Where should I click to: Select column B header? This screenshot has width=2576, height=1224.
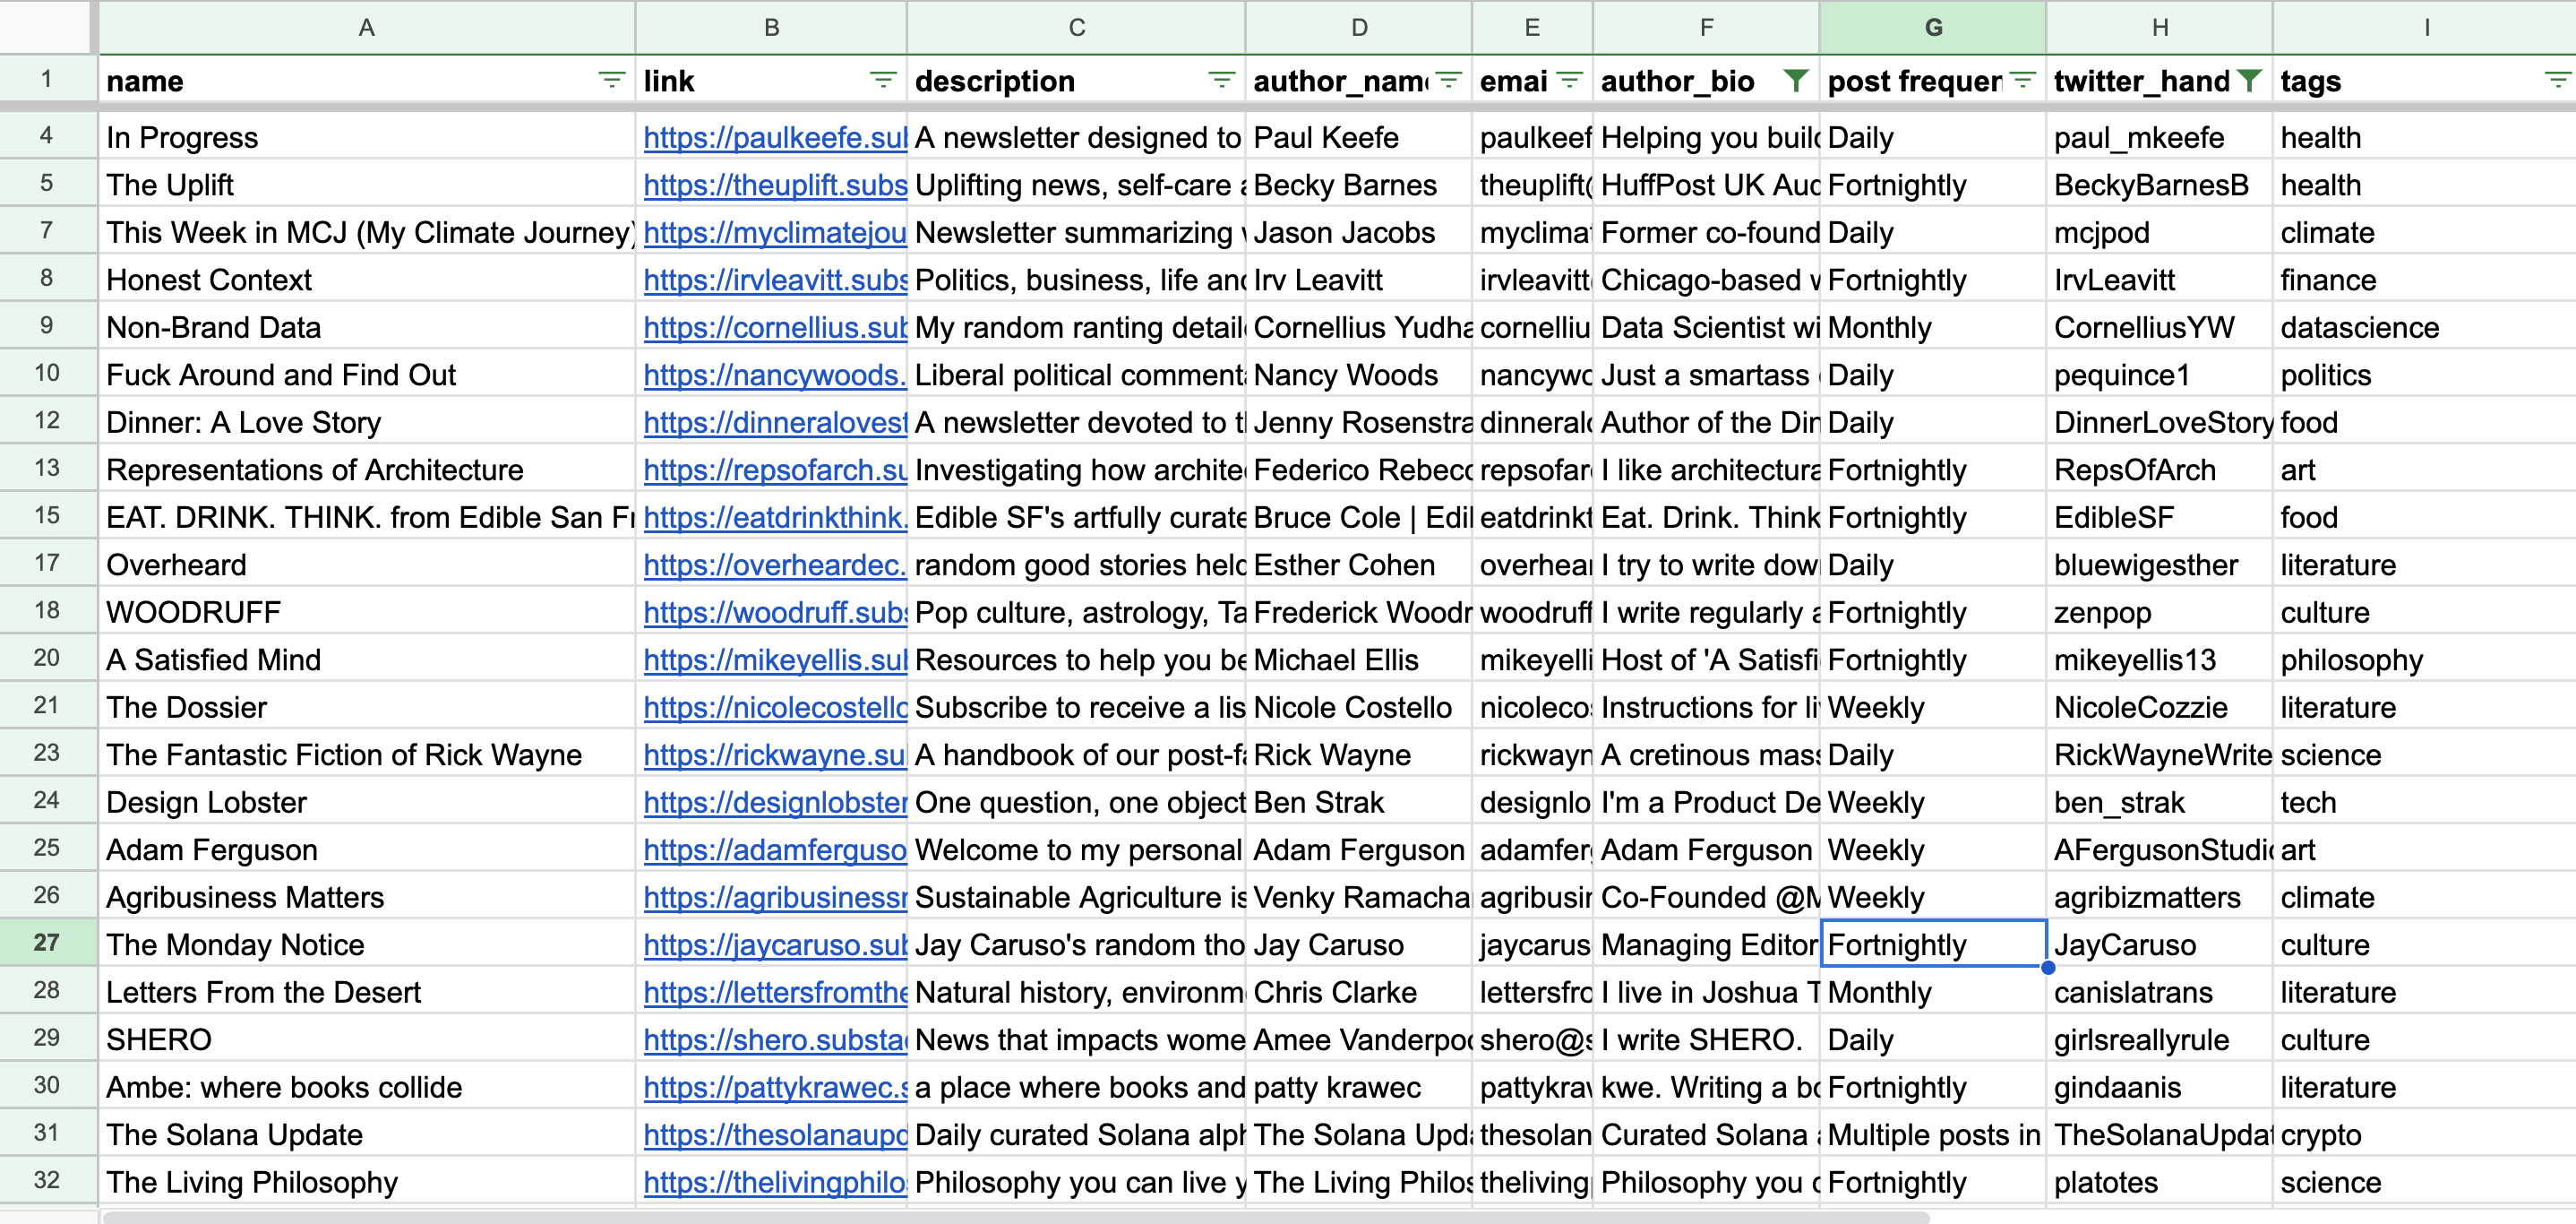click(771, 27)
